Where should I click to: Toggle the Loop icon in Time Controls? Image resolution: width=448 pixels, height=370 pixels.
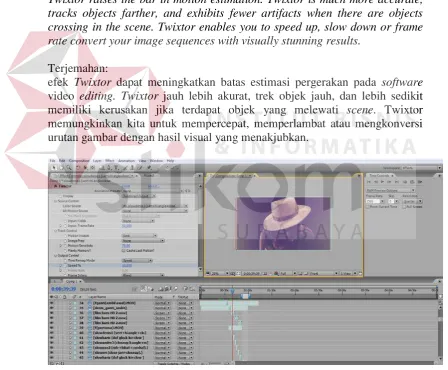pyautogui.click(x=412, y=182)
